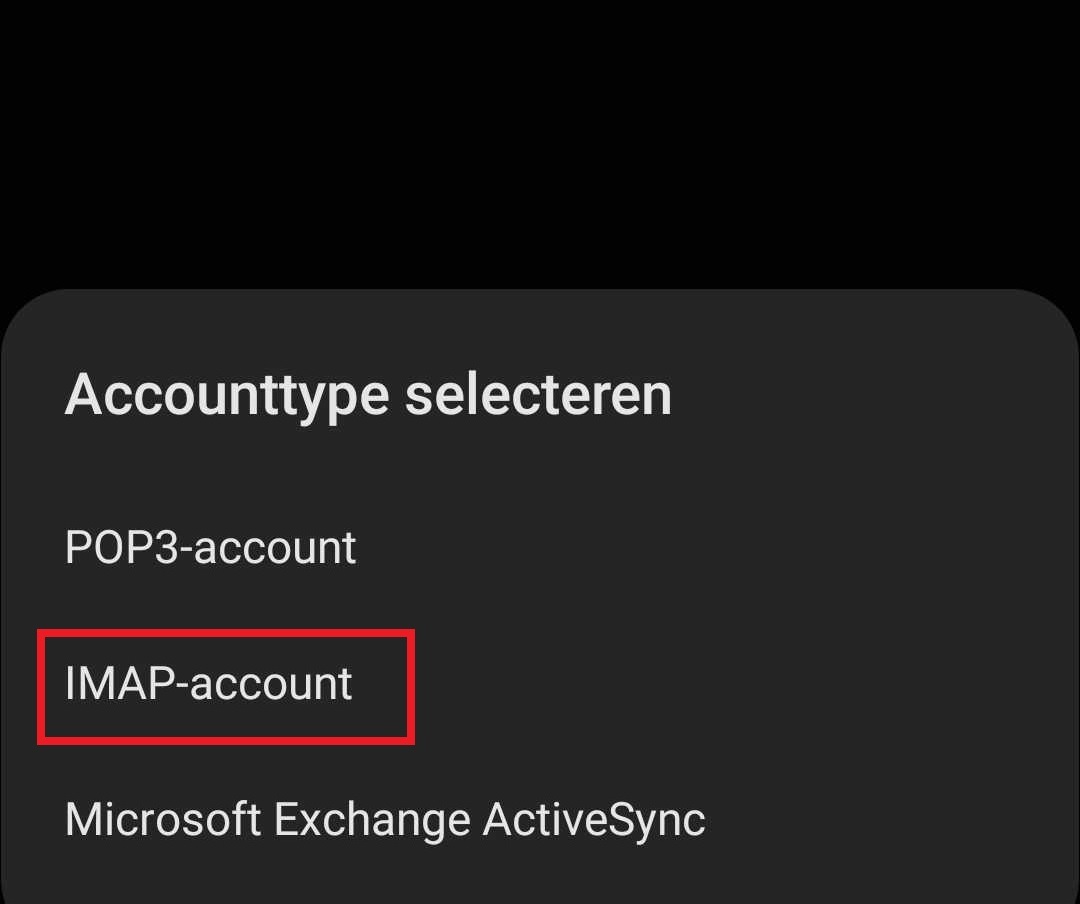The width and height of the screenshot is (1080, 904).
Task: Click the 'Accounttype selecteren' heading
Action: (368, 395)
